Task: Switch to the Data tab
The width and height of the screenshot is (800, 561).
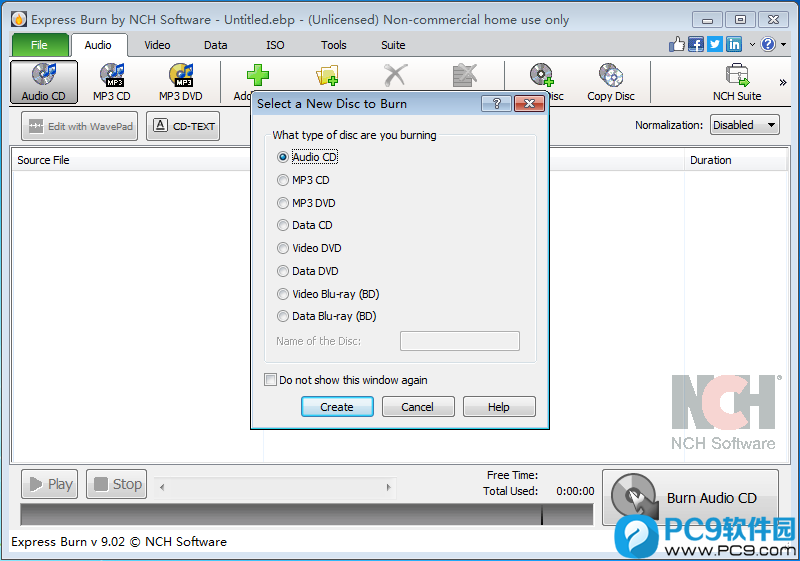Action: (x=216, y=45)
